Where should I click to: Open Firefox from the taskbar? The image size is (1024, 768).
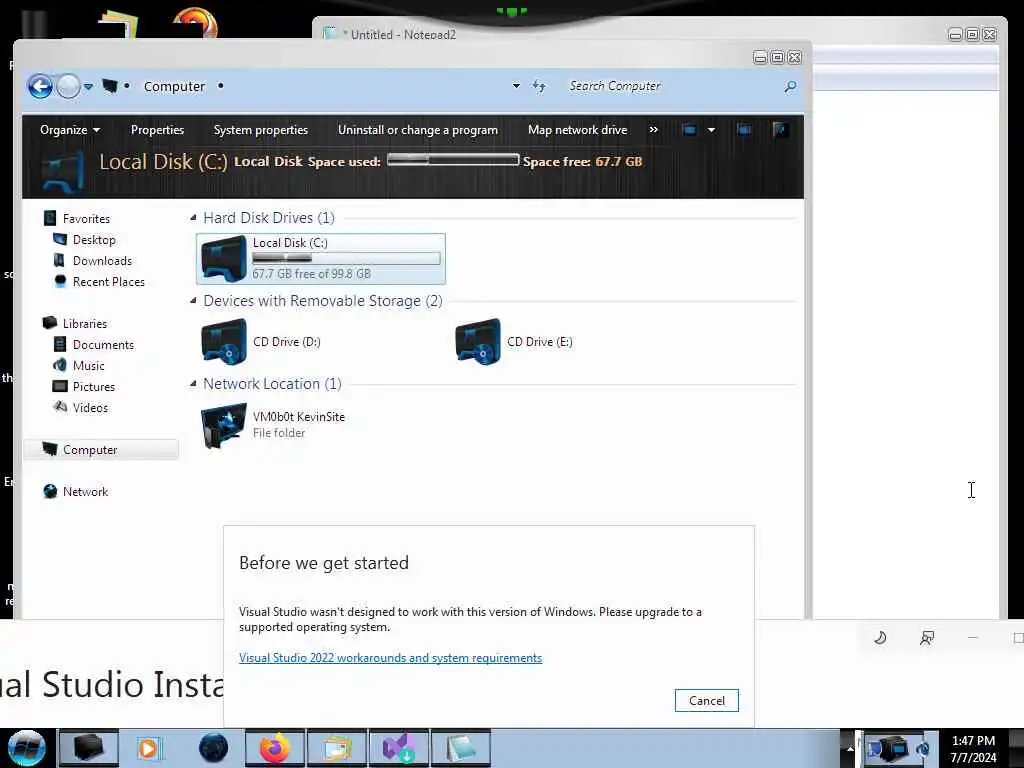tap(275, 748)
